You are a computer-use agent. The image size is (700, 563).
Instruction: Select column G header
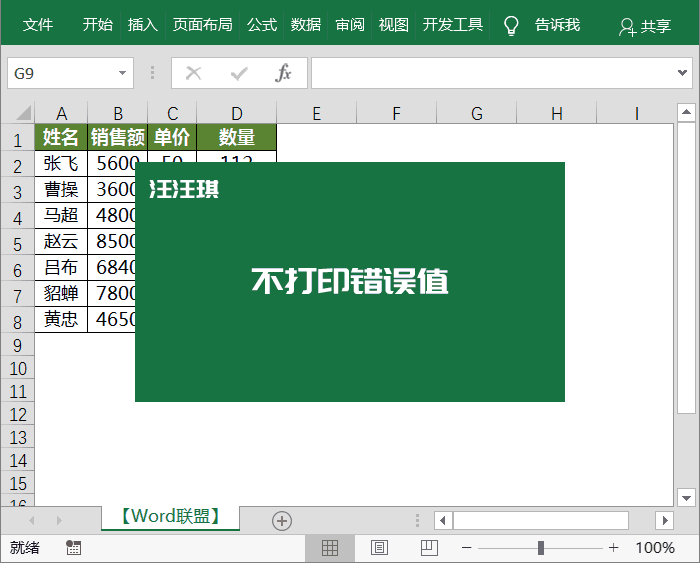click(477, 113)
